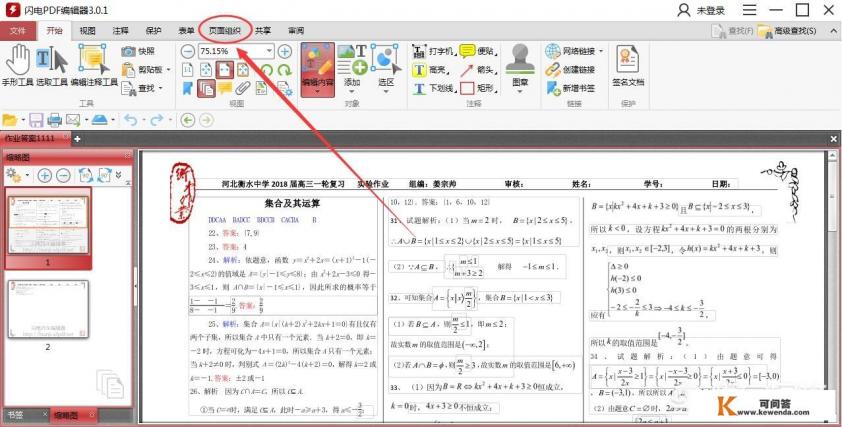
Task: Click the 编辑注释工具 annotation edit tool
Action: pos(93,63)
